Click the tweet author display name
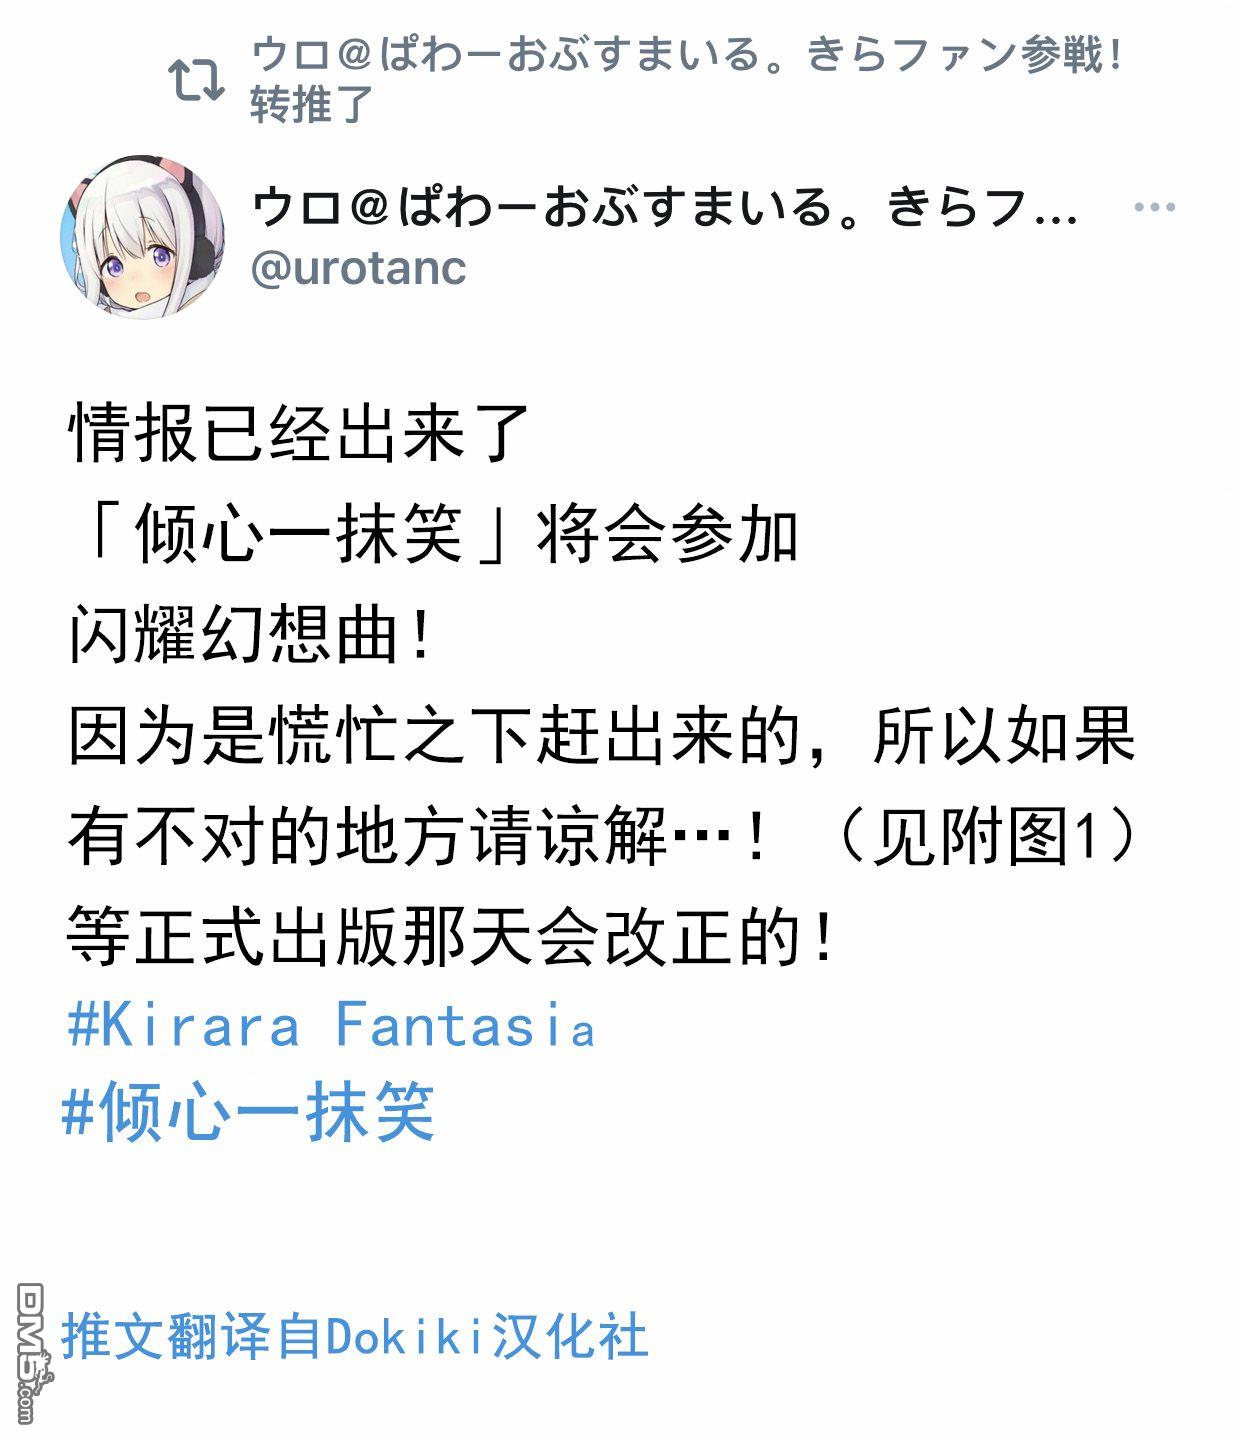This screenshot has width=1242, height=1438. (664, 208)
